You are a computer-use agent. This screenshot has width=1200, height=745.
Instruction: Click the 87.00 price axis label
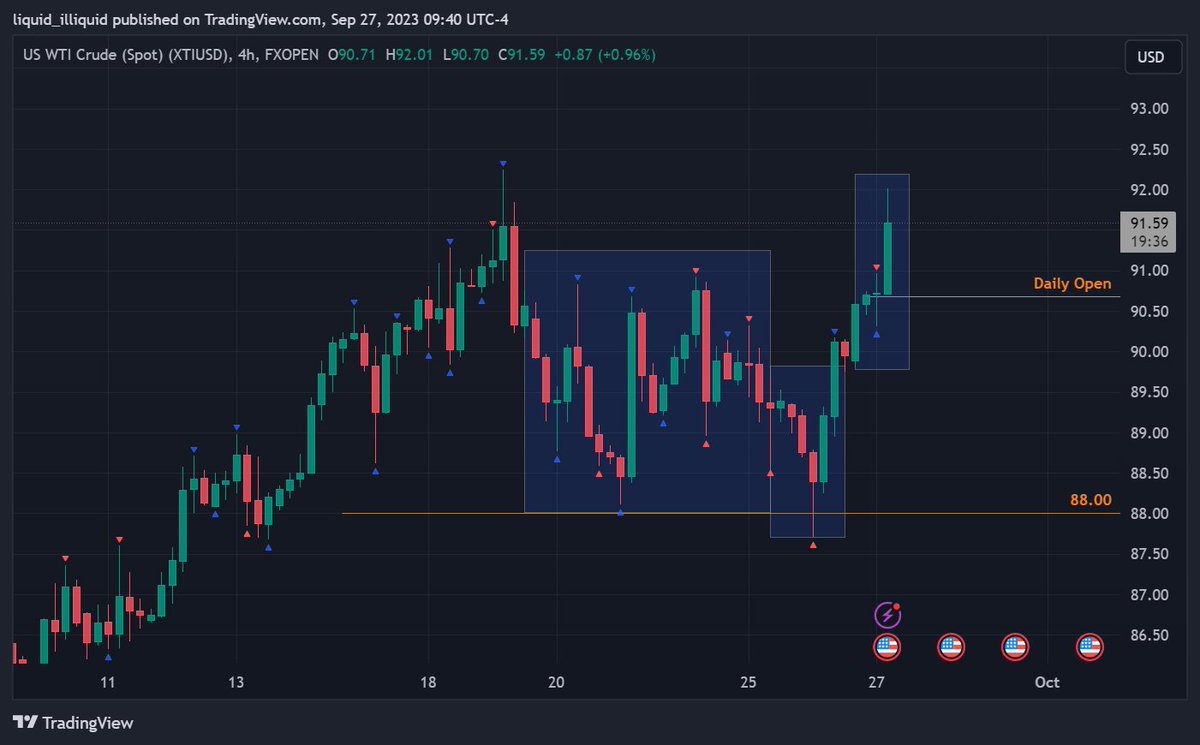1151,595
